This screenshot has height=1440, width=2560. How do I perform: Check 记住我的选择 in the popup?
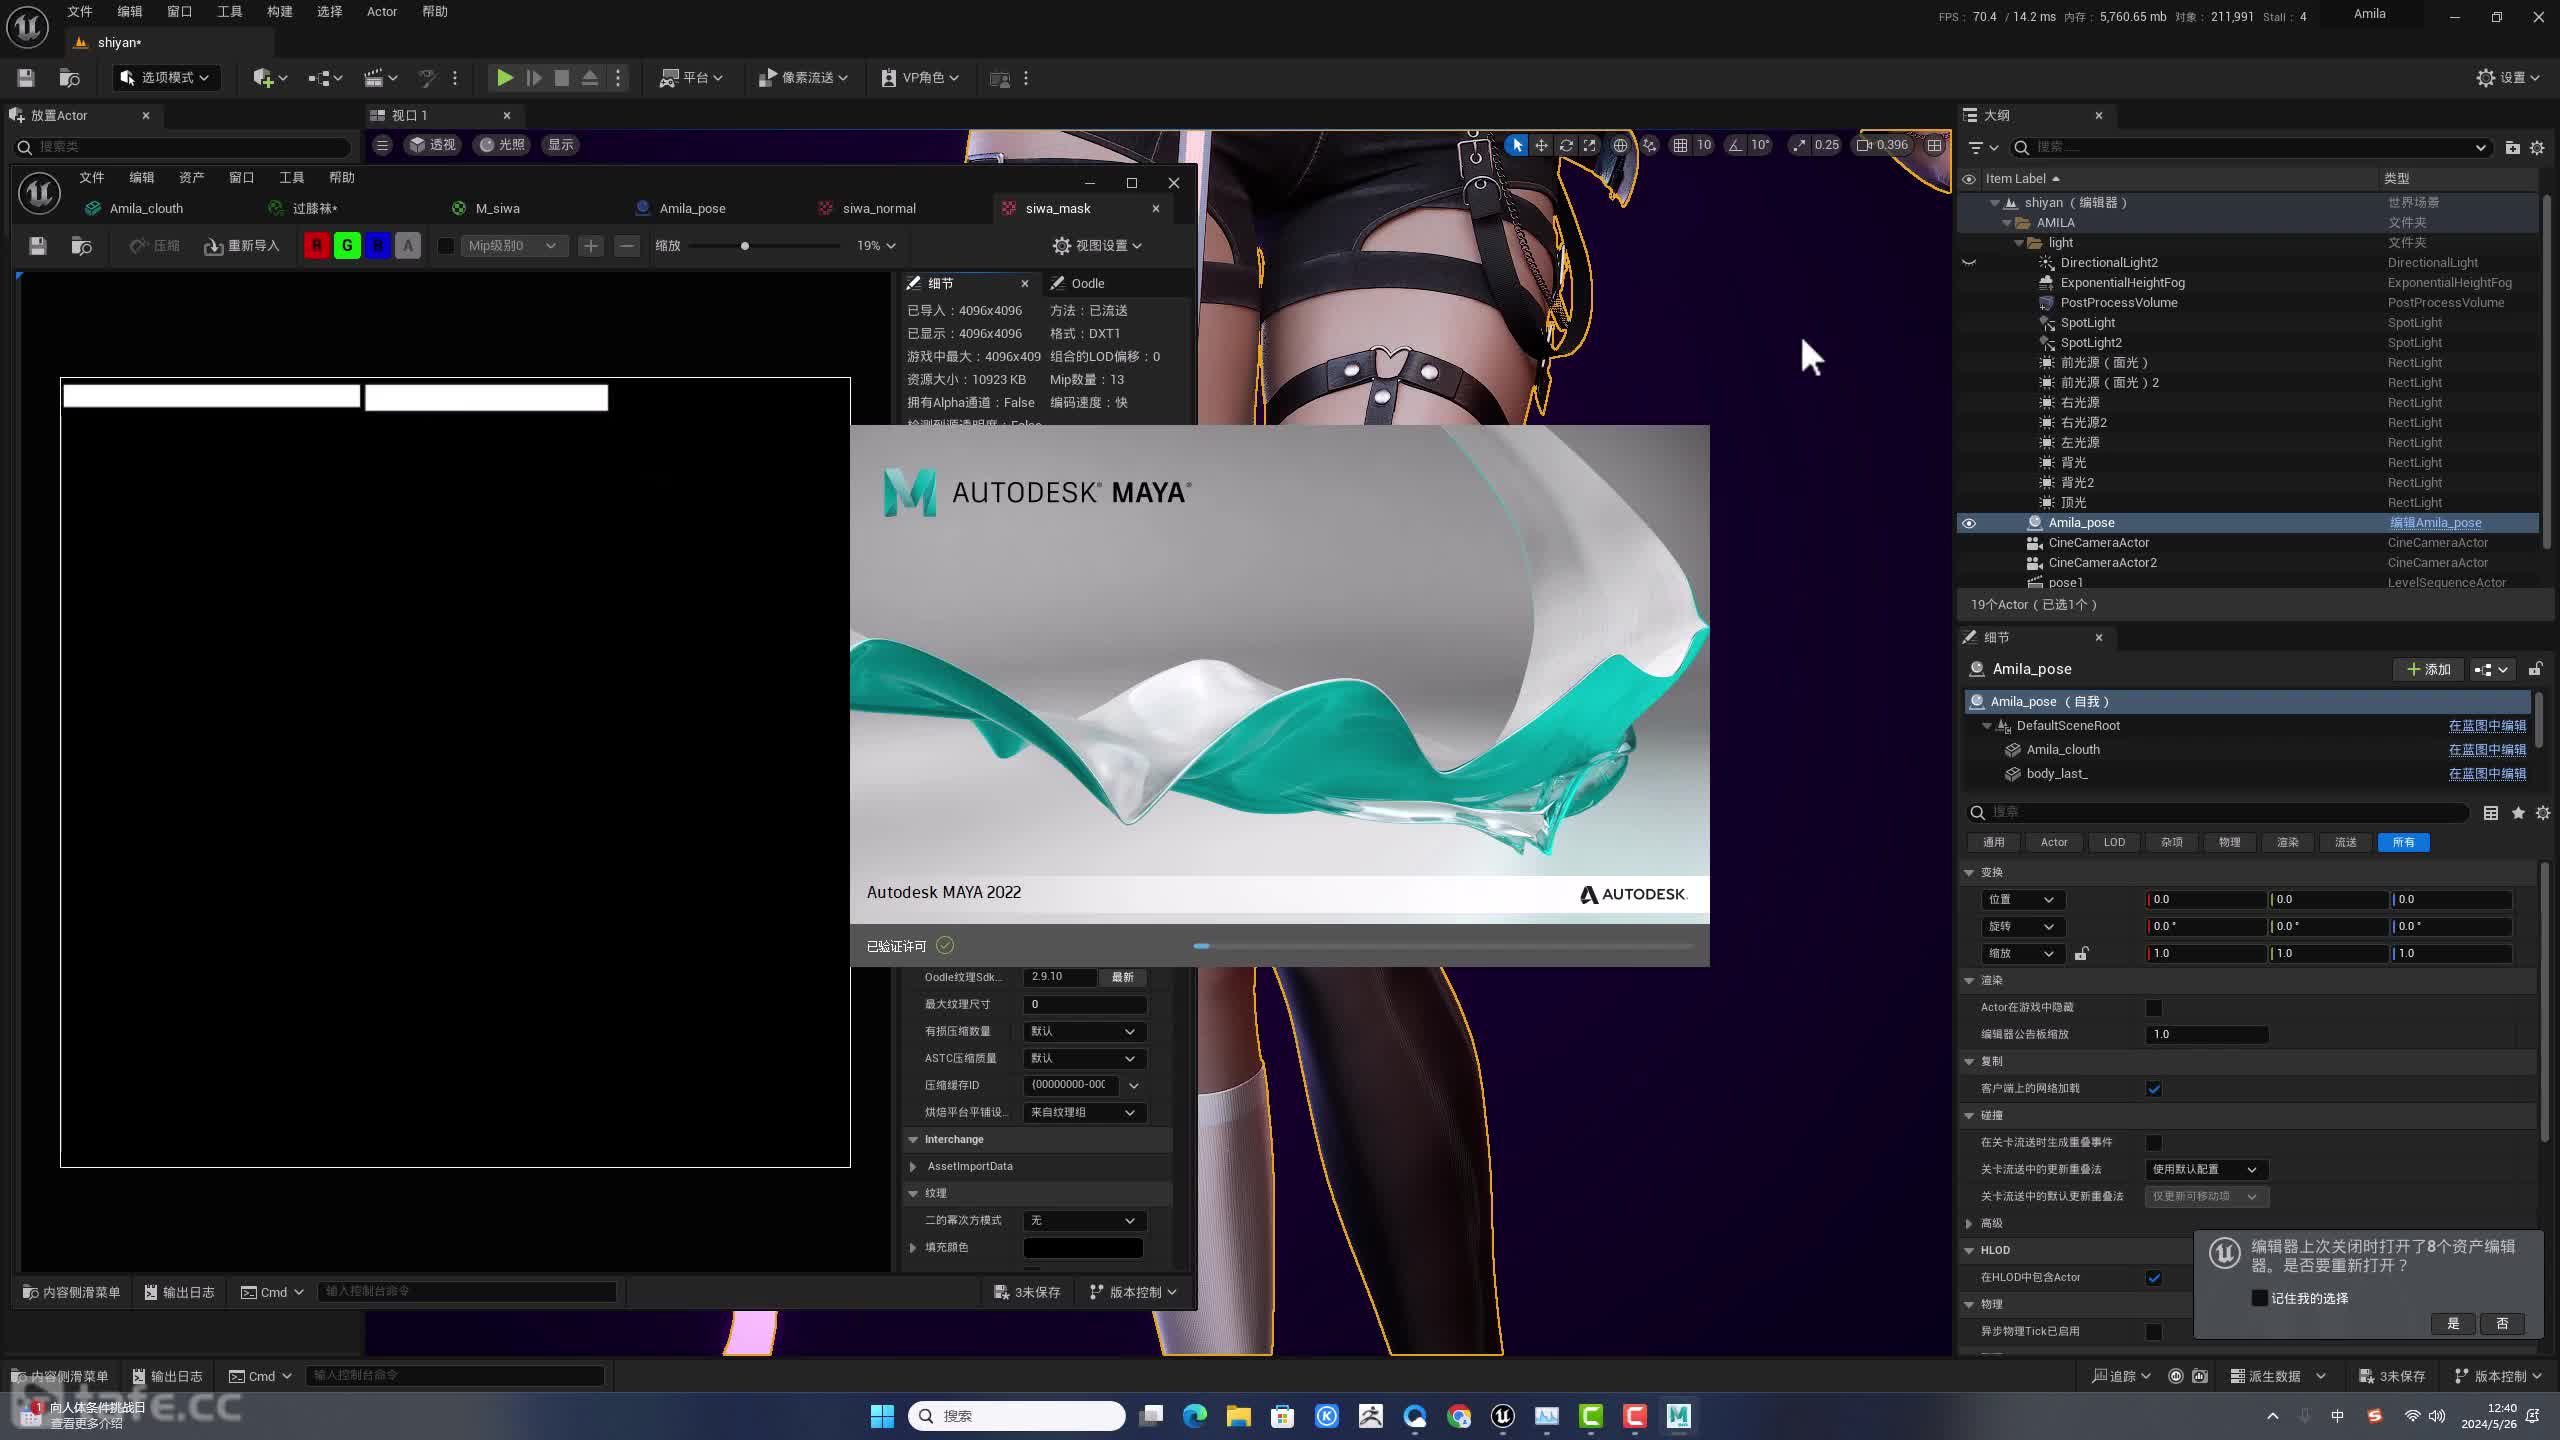point(2259,1298)
